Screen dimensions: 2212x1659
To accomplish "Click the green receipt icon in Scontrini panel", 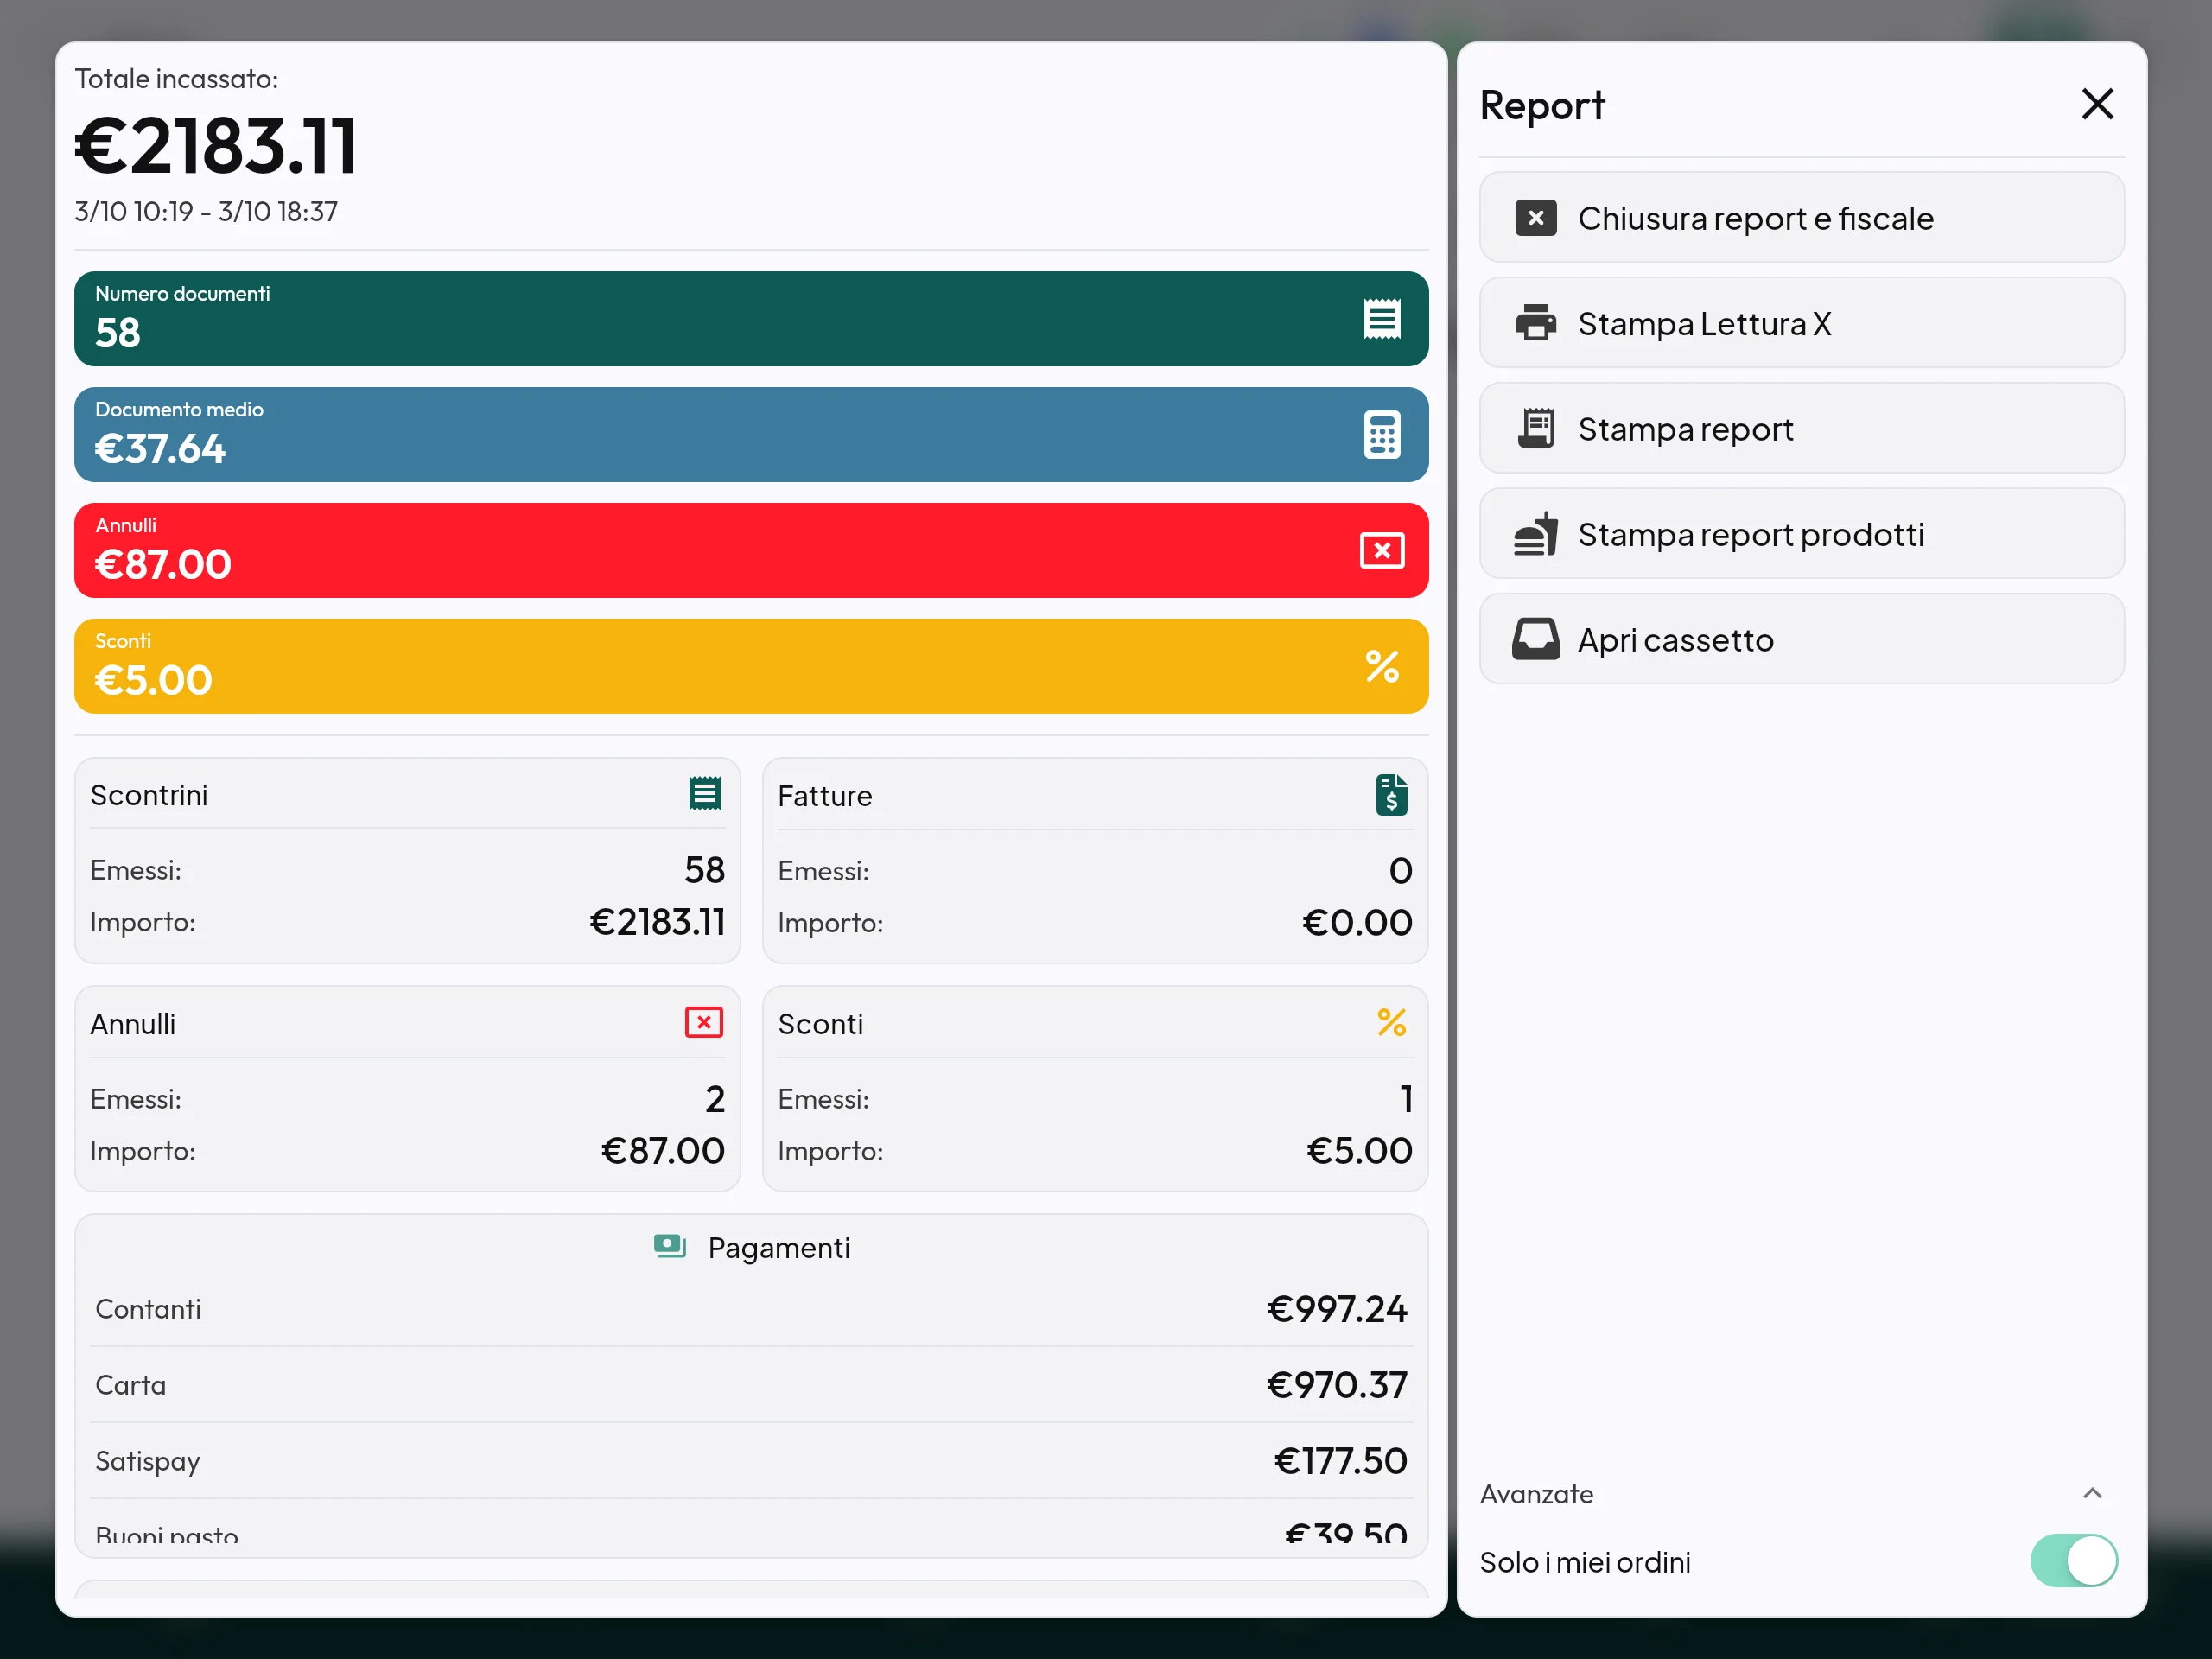I will pos(705,794).
